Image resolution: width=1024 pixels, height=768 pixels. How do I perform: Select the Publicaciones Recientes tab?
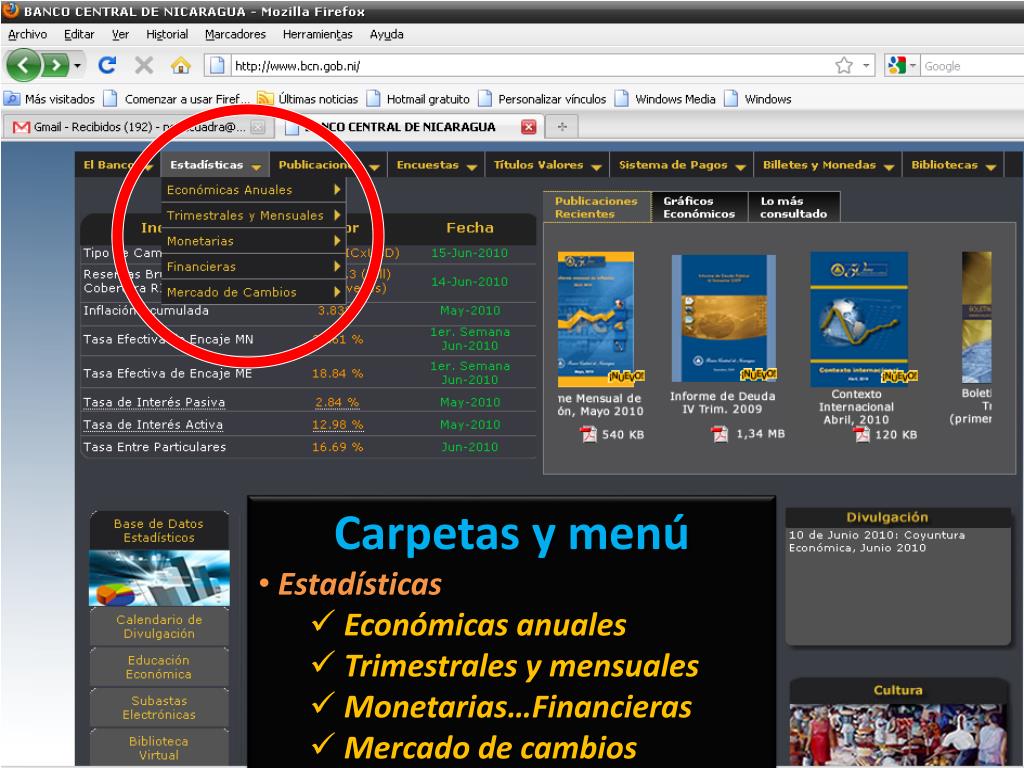tap(596, 207)
